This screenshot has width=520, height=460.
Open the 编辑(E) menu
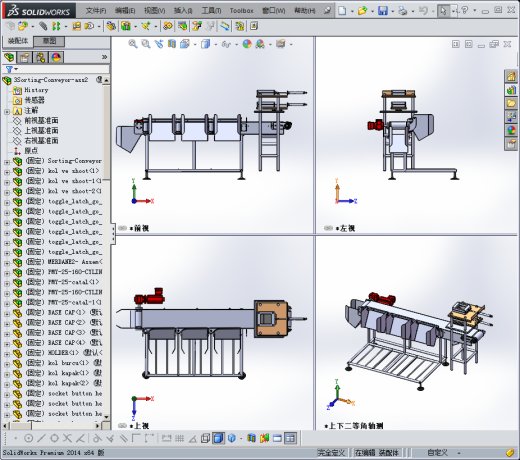coord(125,11)
